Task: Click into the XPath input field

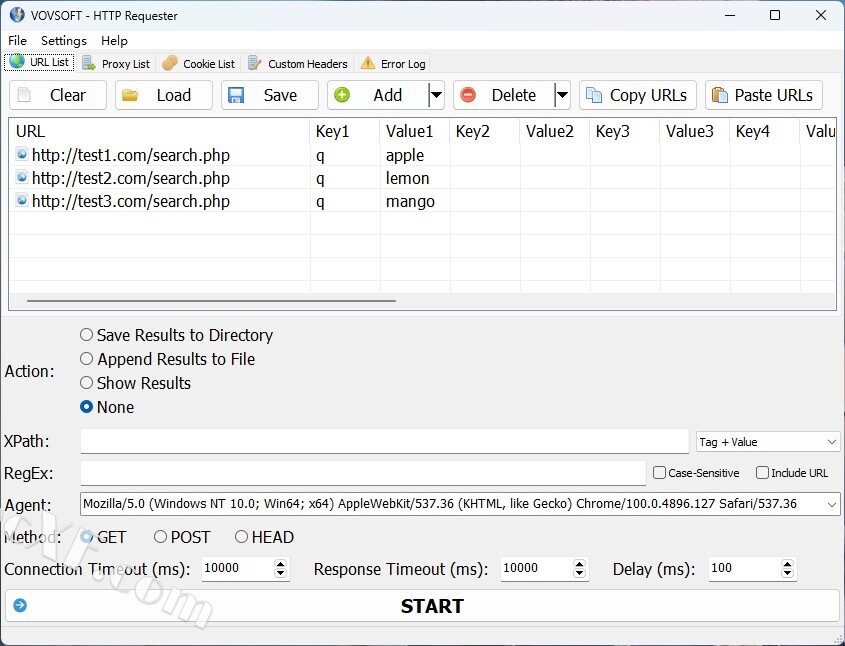Action: [385, 442]
